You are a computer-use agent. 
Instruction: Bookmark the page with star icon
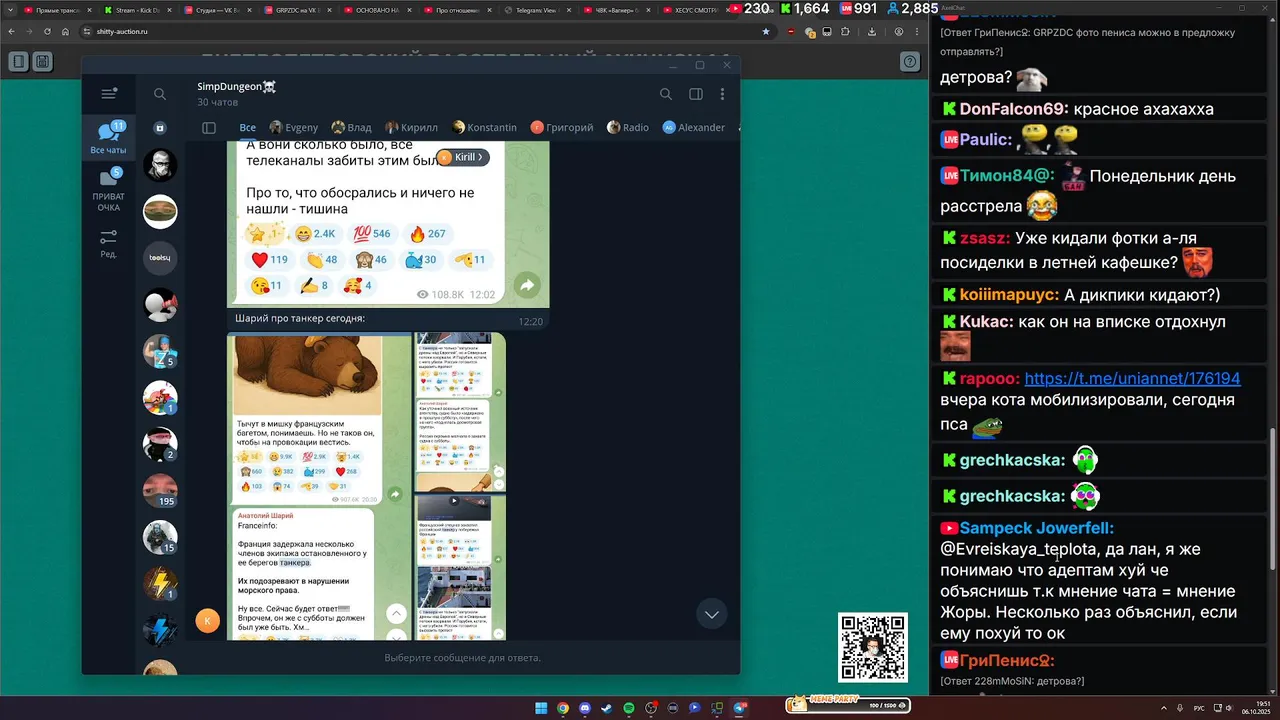[x=766, y=32]
